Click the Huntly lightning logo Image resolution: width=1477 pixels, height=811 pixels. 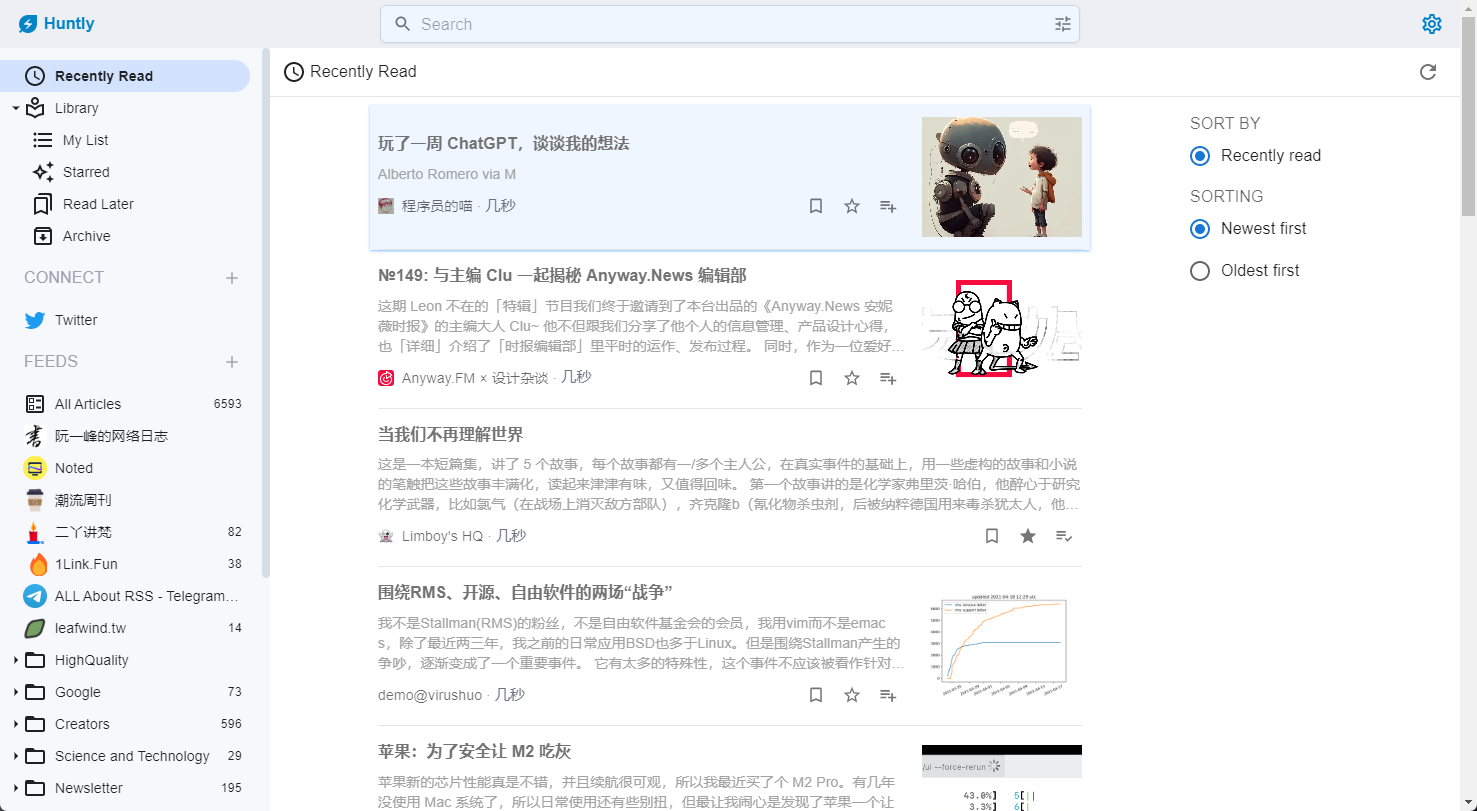[x=28, y=24]
